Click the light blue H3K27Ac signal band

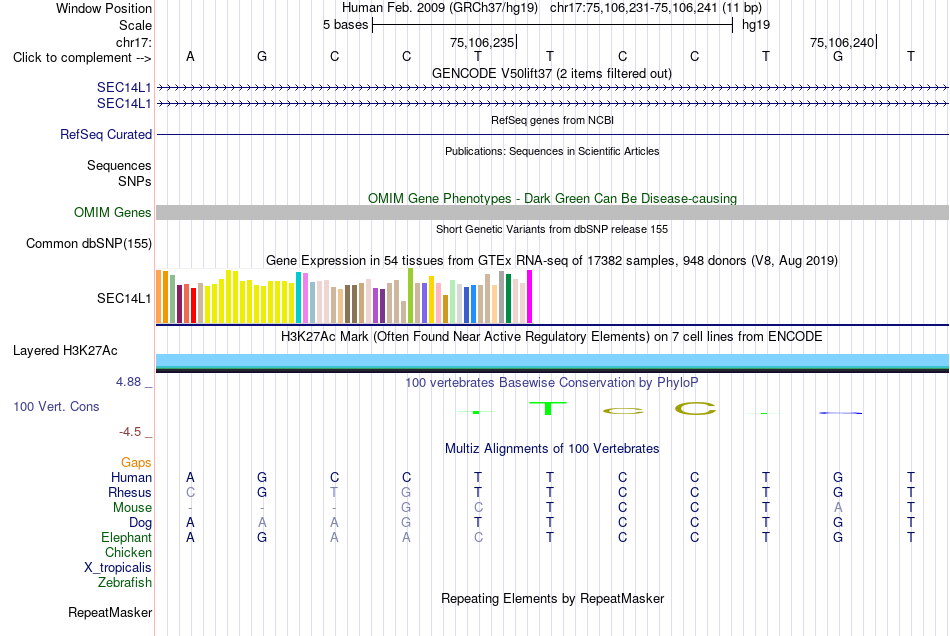click(x=553, y=360)
